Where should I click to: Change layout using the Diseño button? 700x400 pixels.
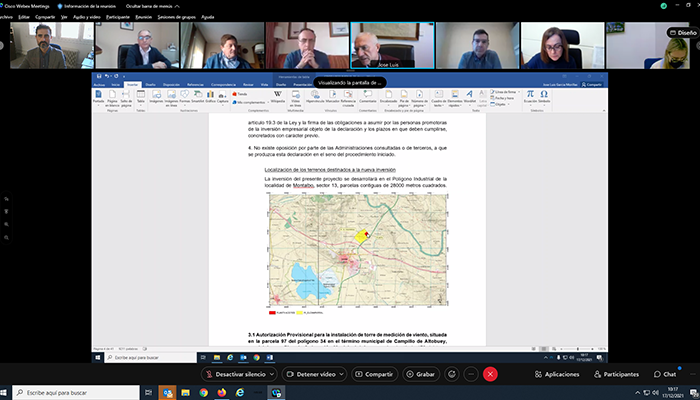pos(680,32)
